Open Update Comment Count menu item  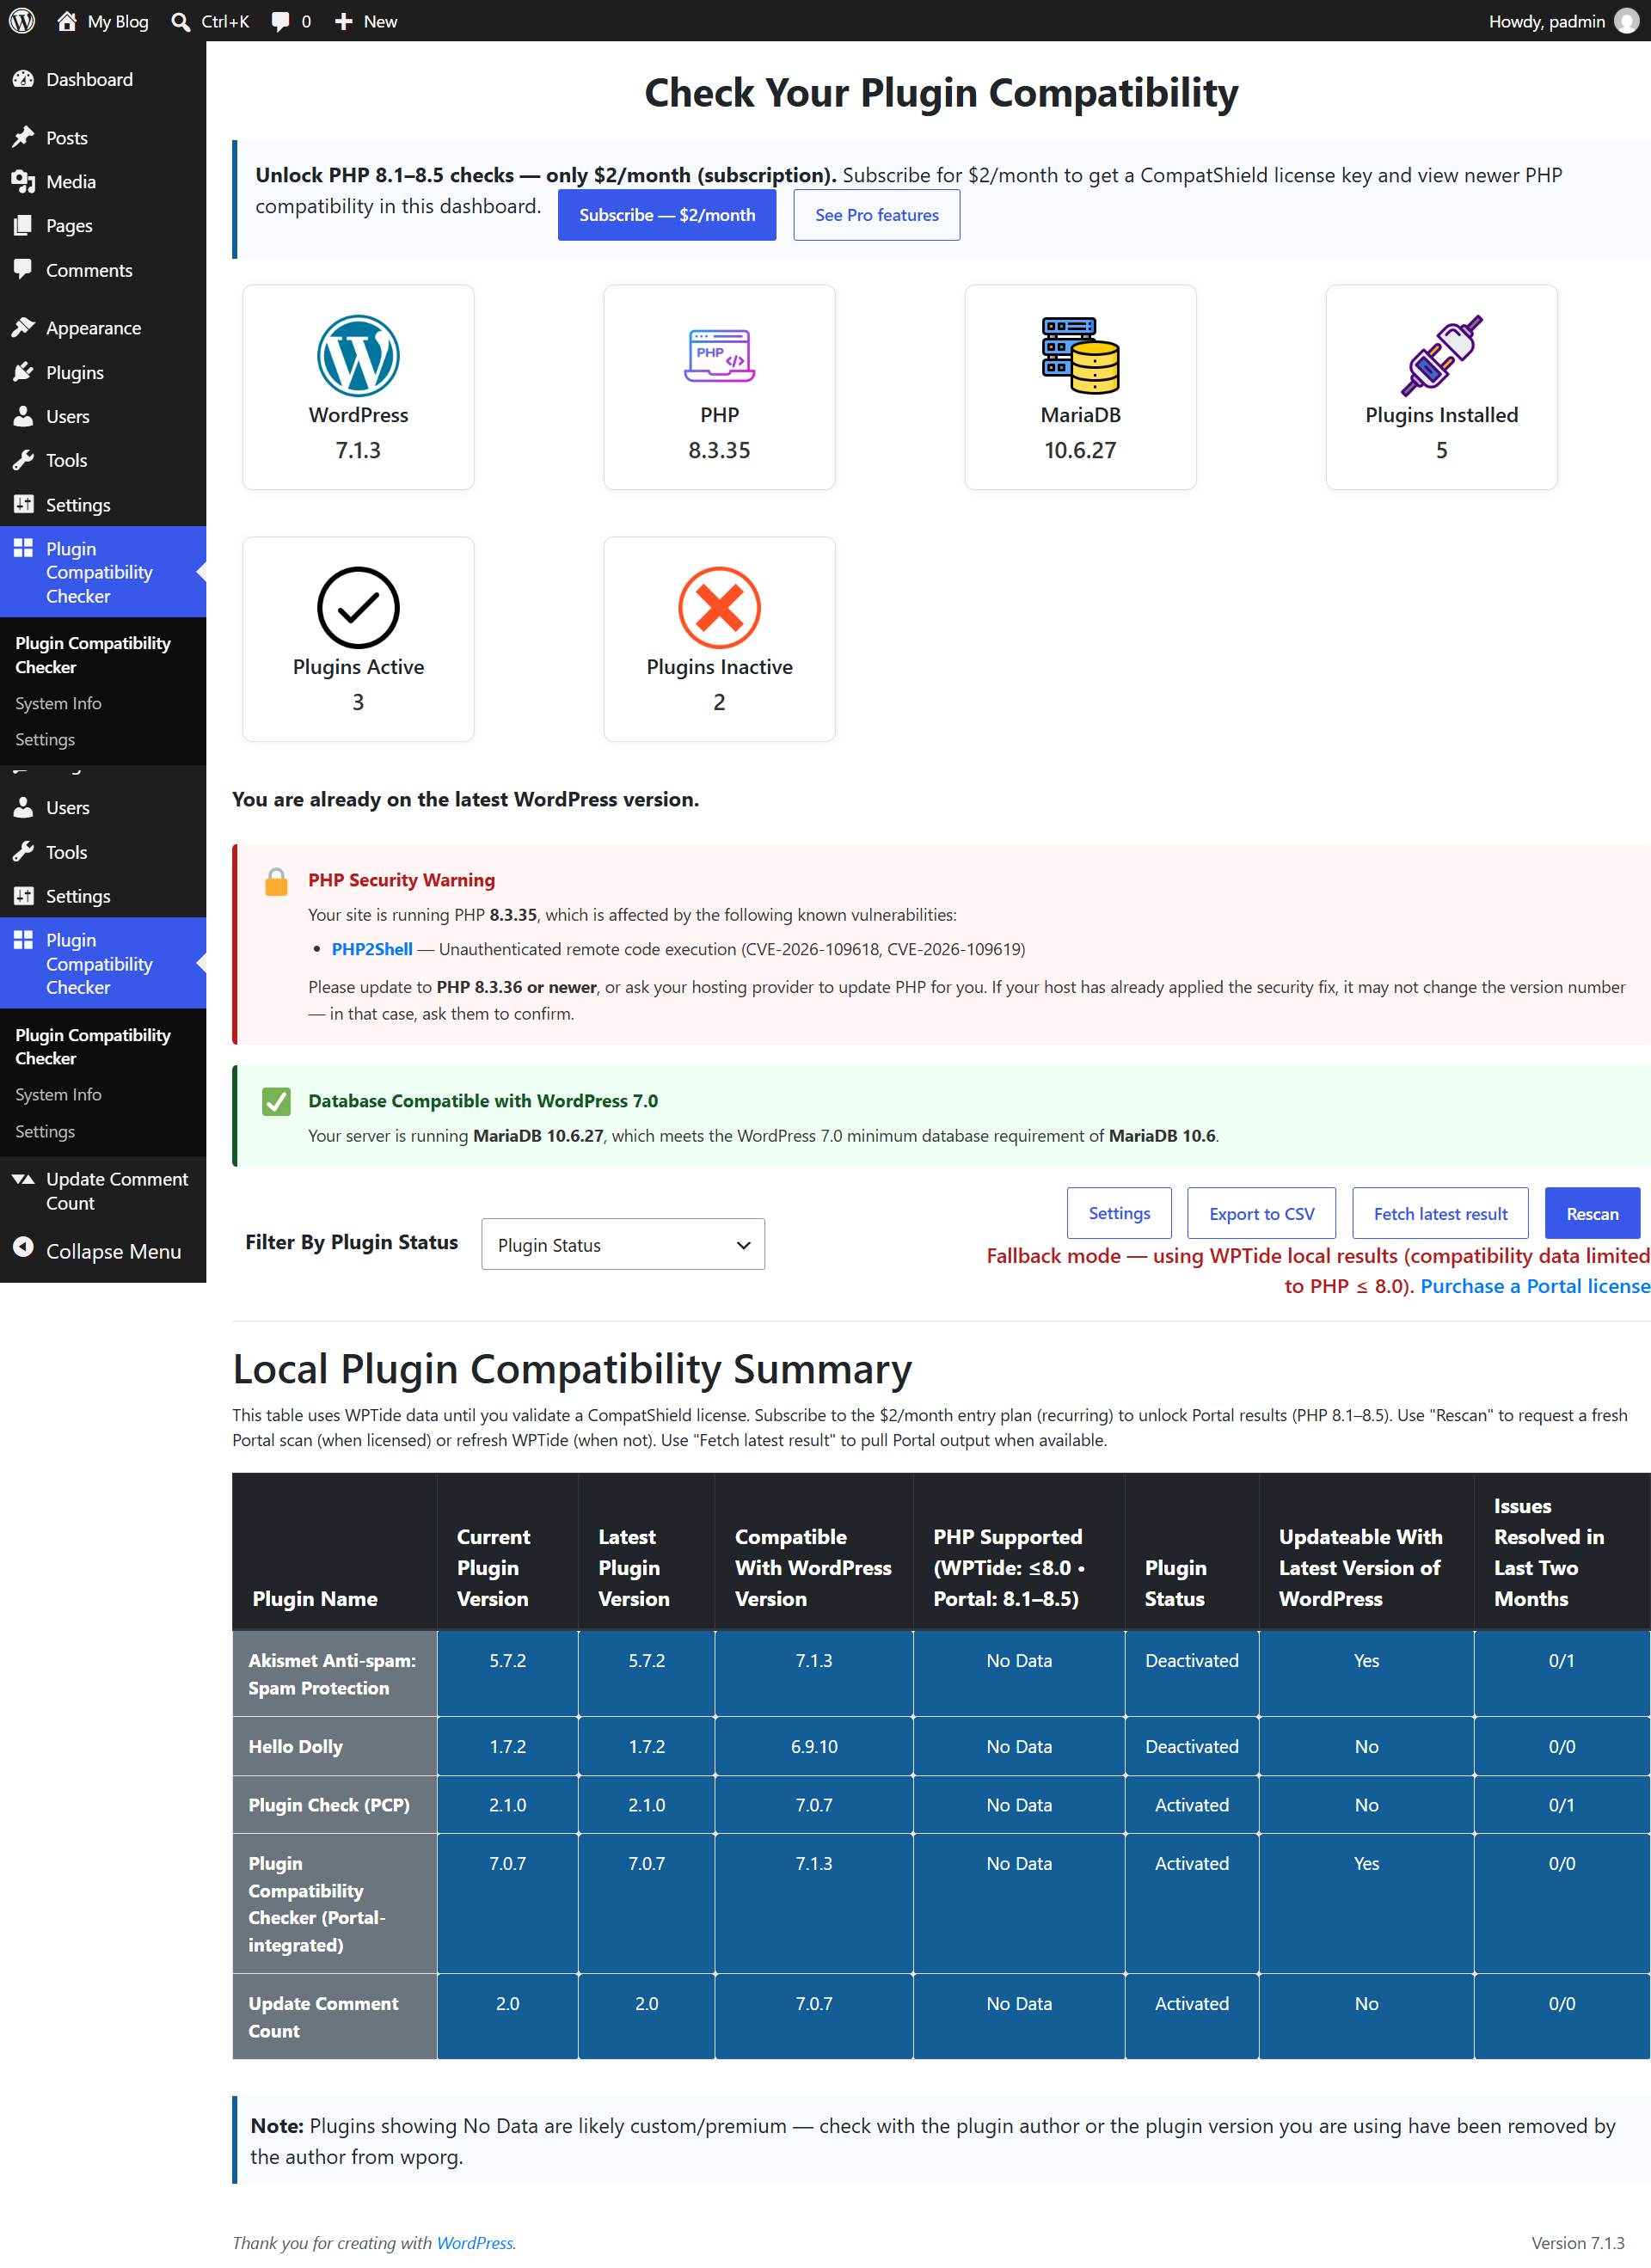pos(103,1191)
